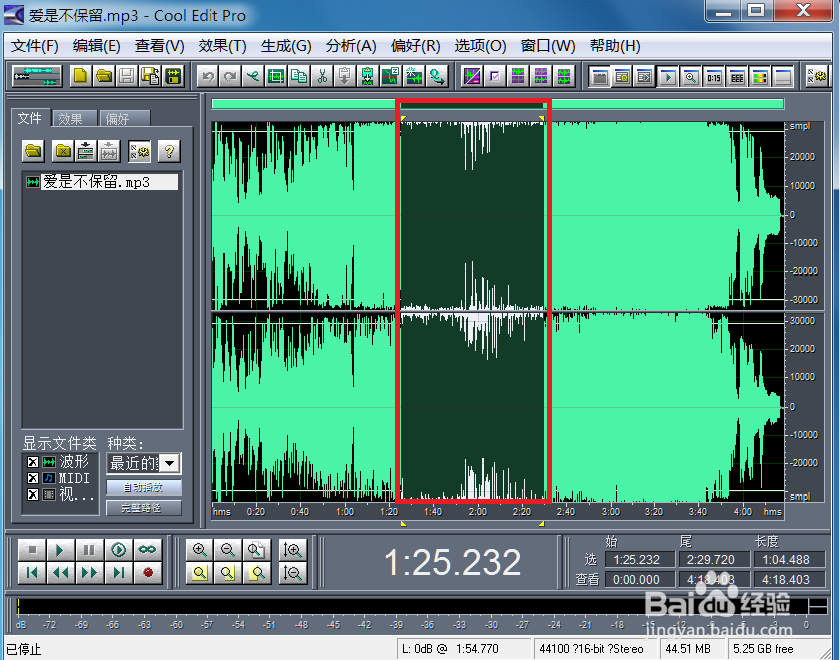
Task: Open file in the left panel using folder icon
Action: (x=33, y=152)
